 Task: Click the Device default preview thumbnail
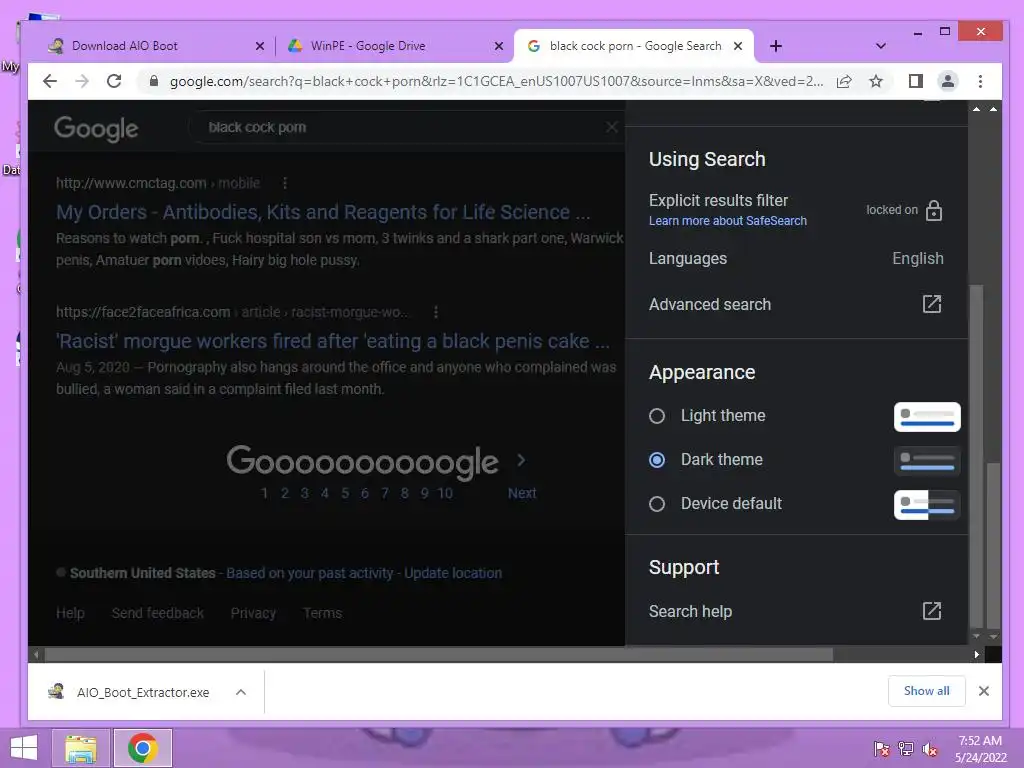927,504
